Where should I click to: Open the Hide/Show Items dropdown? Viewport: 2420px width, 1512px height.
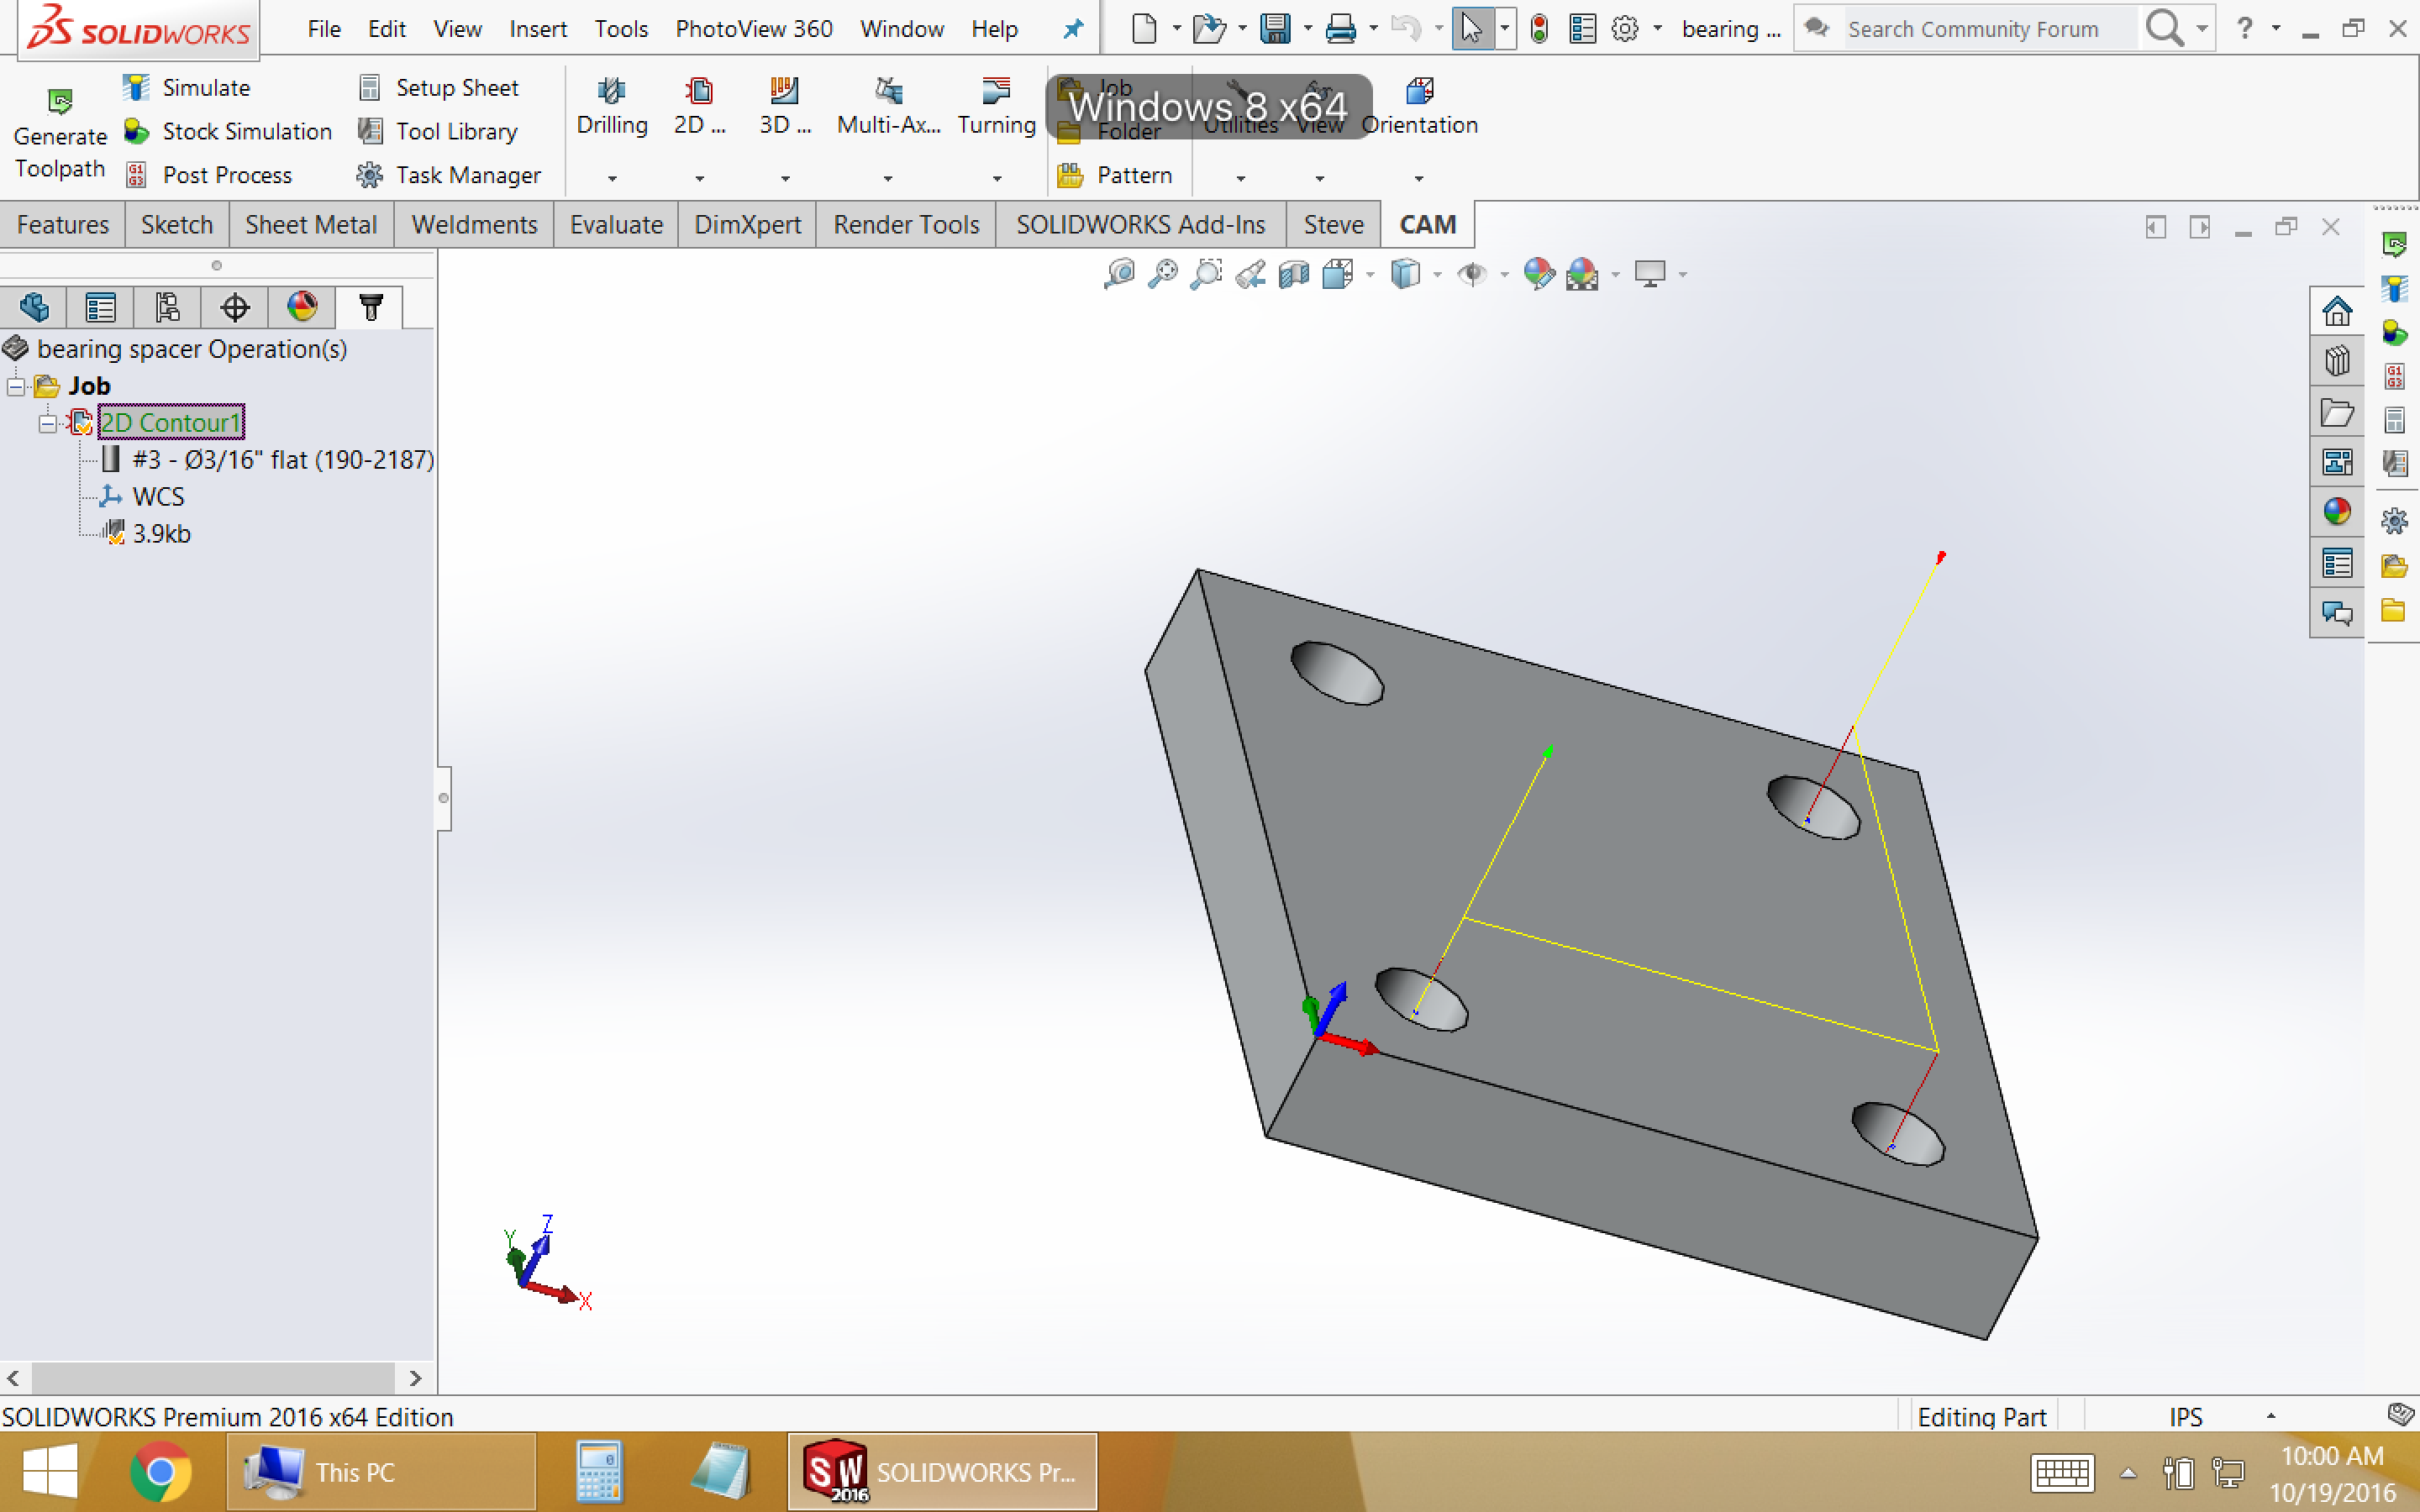tap(1504, 275)
